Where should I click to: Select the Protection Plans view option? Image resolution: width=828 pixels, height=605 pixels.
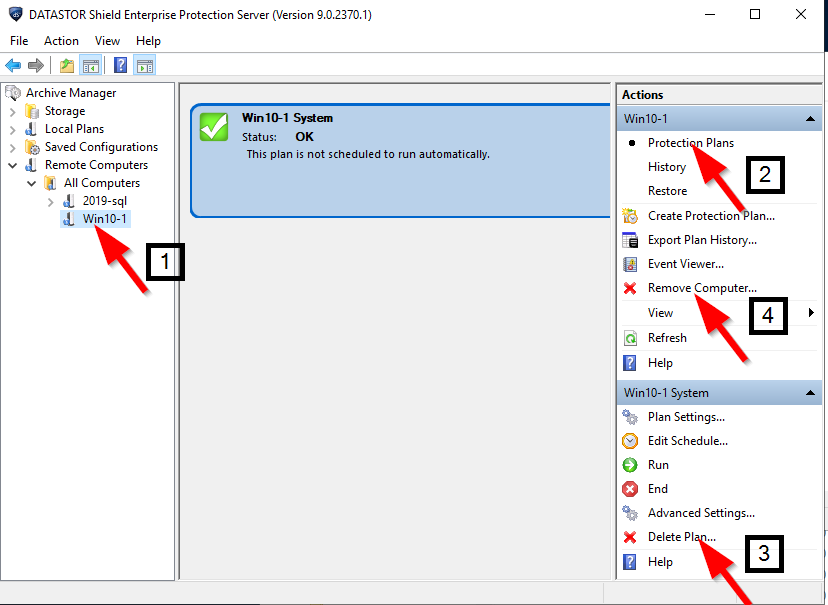[691, 143]
